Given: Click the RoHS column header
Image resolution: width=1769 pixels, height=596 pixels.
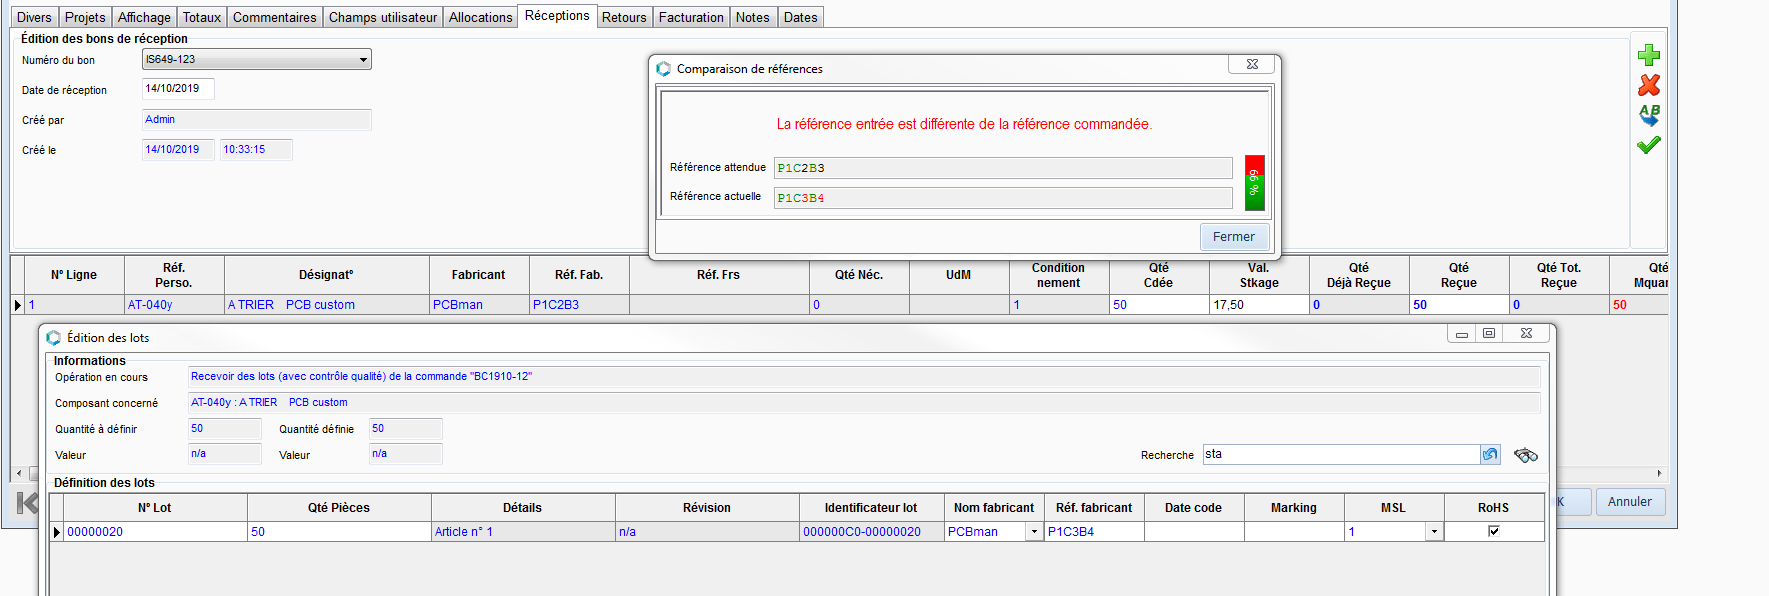Looking at the screenshot, I should [1494, 508].
